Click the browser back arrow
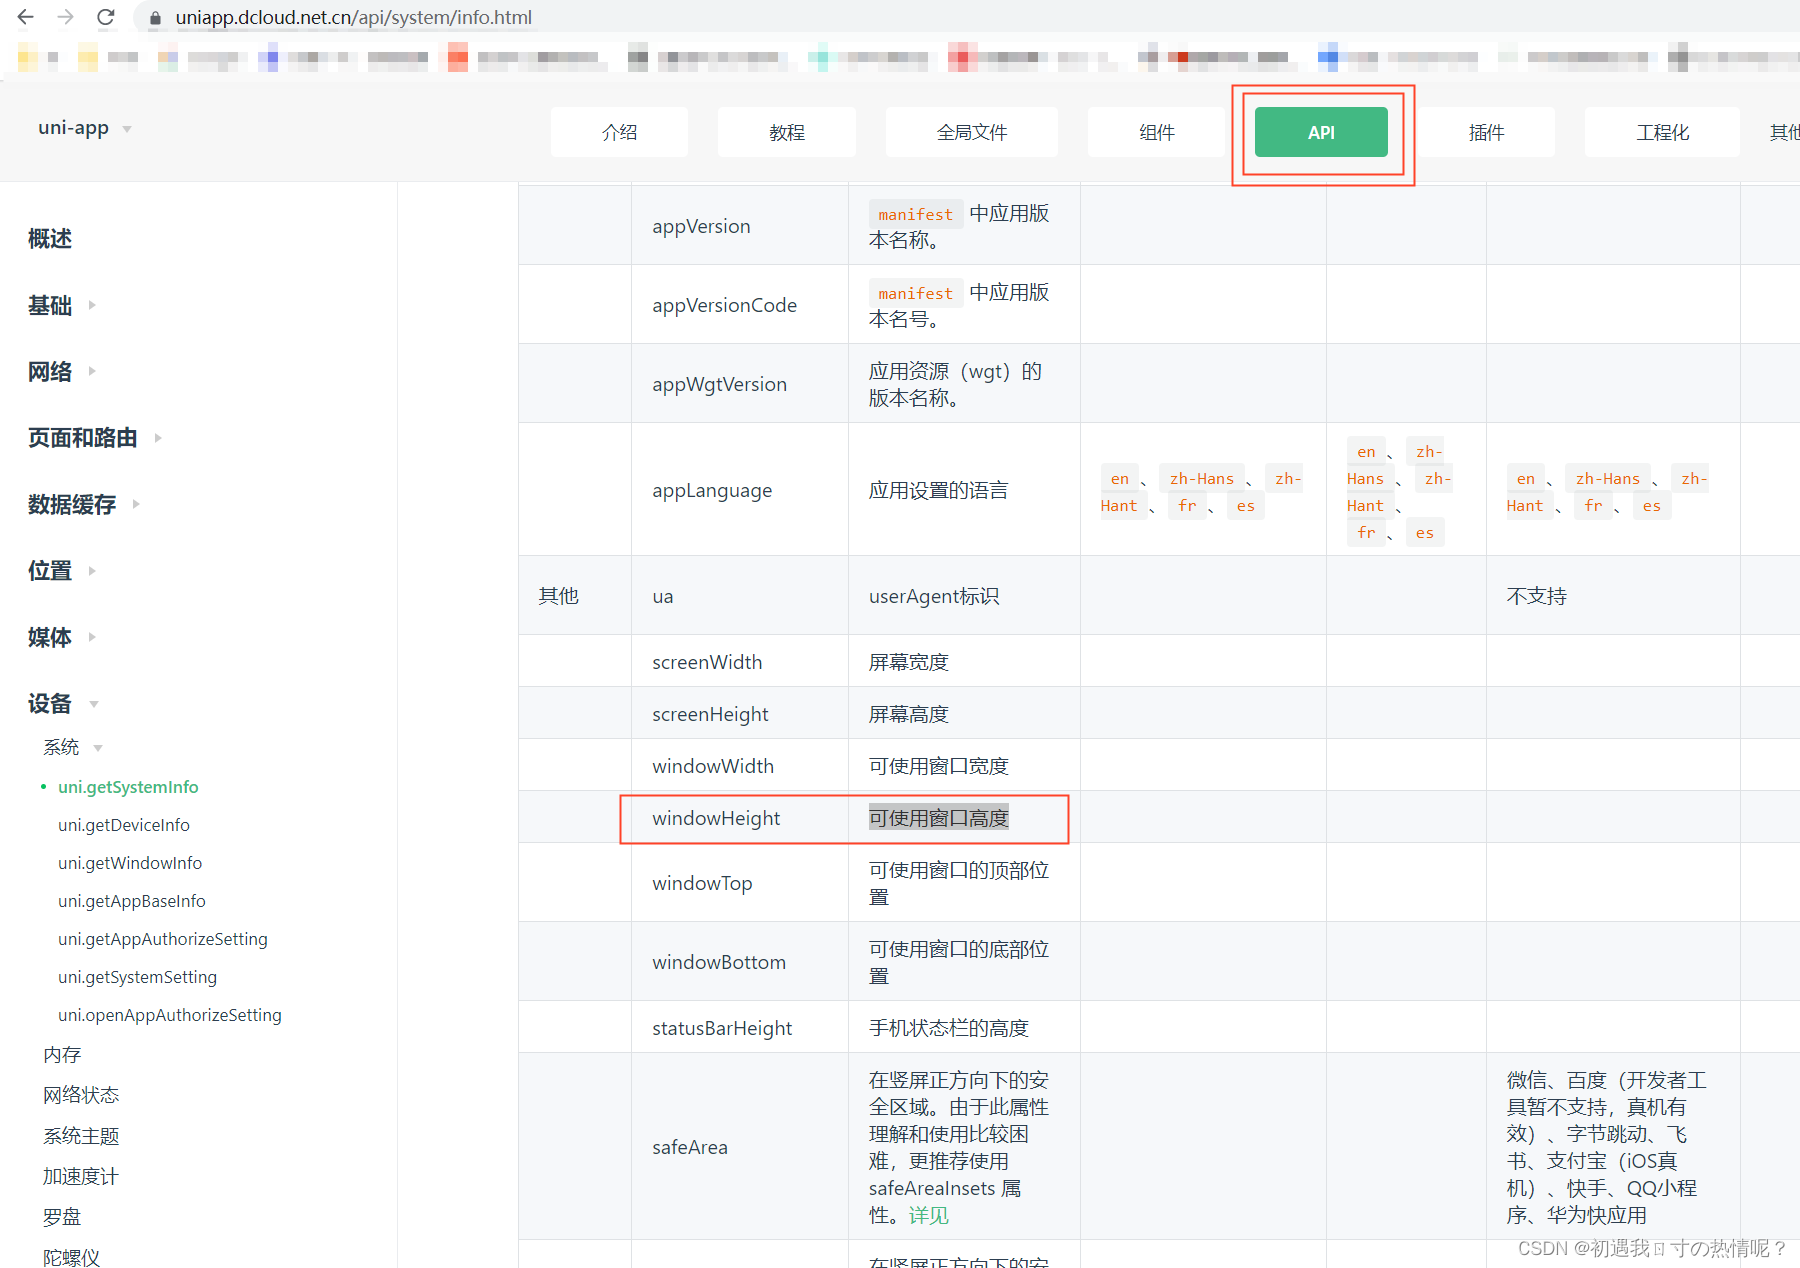This screenshot has width=1800, height=1268. (x=26, y=17)
